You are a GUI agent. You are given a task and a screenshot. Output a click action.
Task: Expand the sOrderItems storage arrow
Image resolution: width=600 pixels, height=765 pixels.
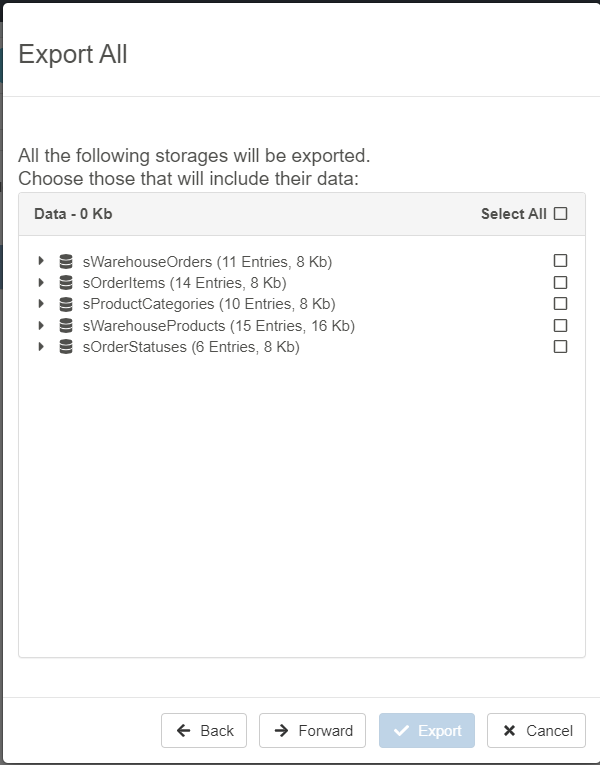[41, 282]
